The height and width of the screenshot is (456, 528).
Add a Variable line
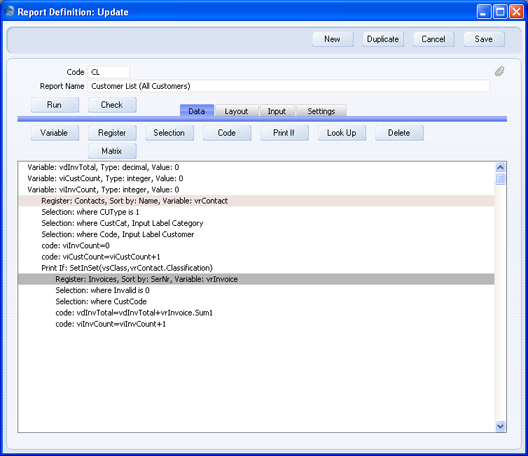click(55, 133)
